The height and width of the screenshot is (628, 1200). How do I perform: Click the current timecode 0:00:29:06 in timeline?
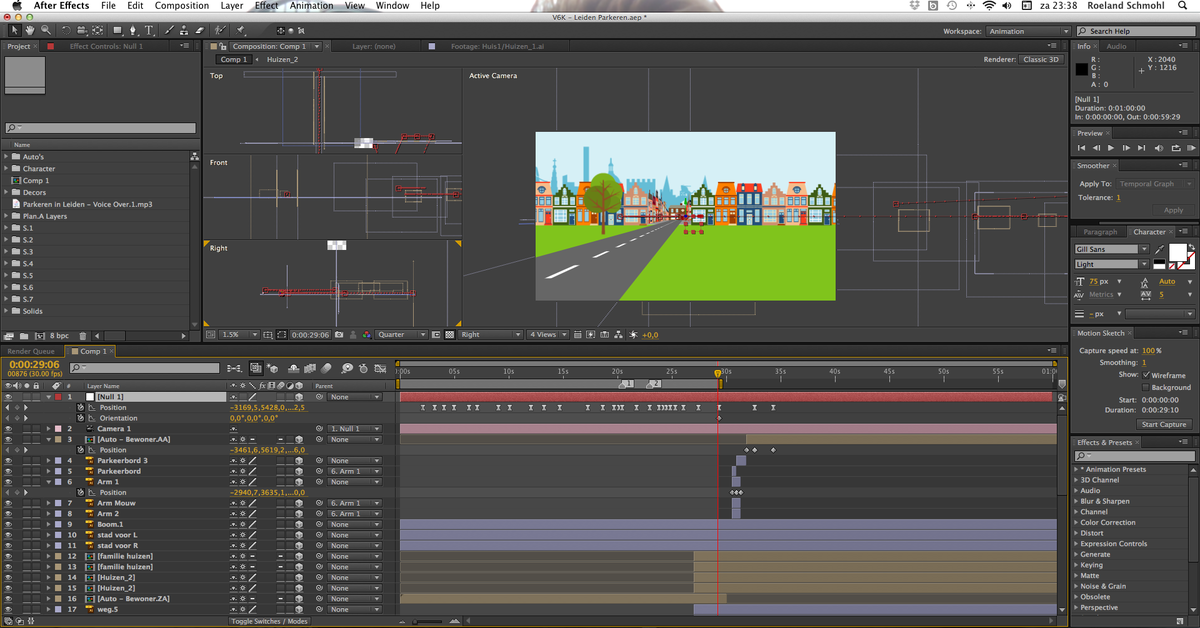click(x=34, y=364)
